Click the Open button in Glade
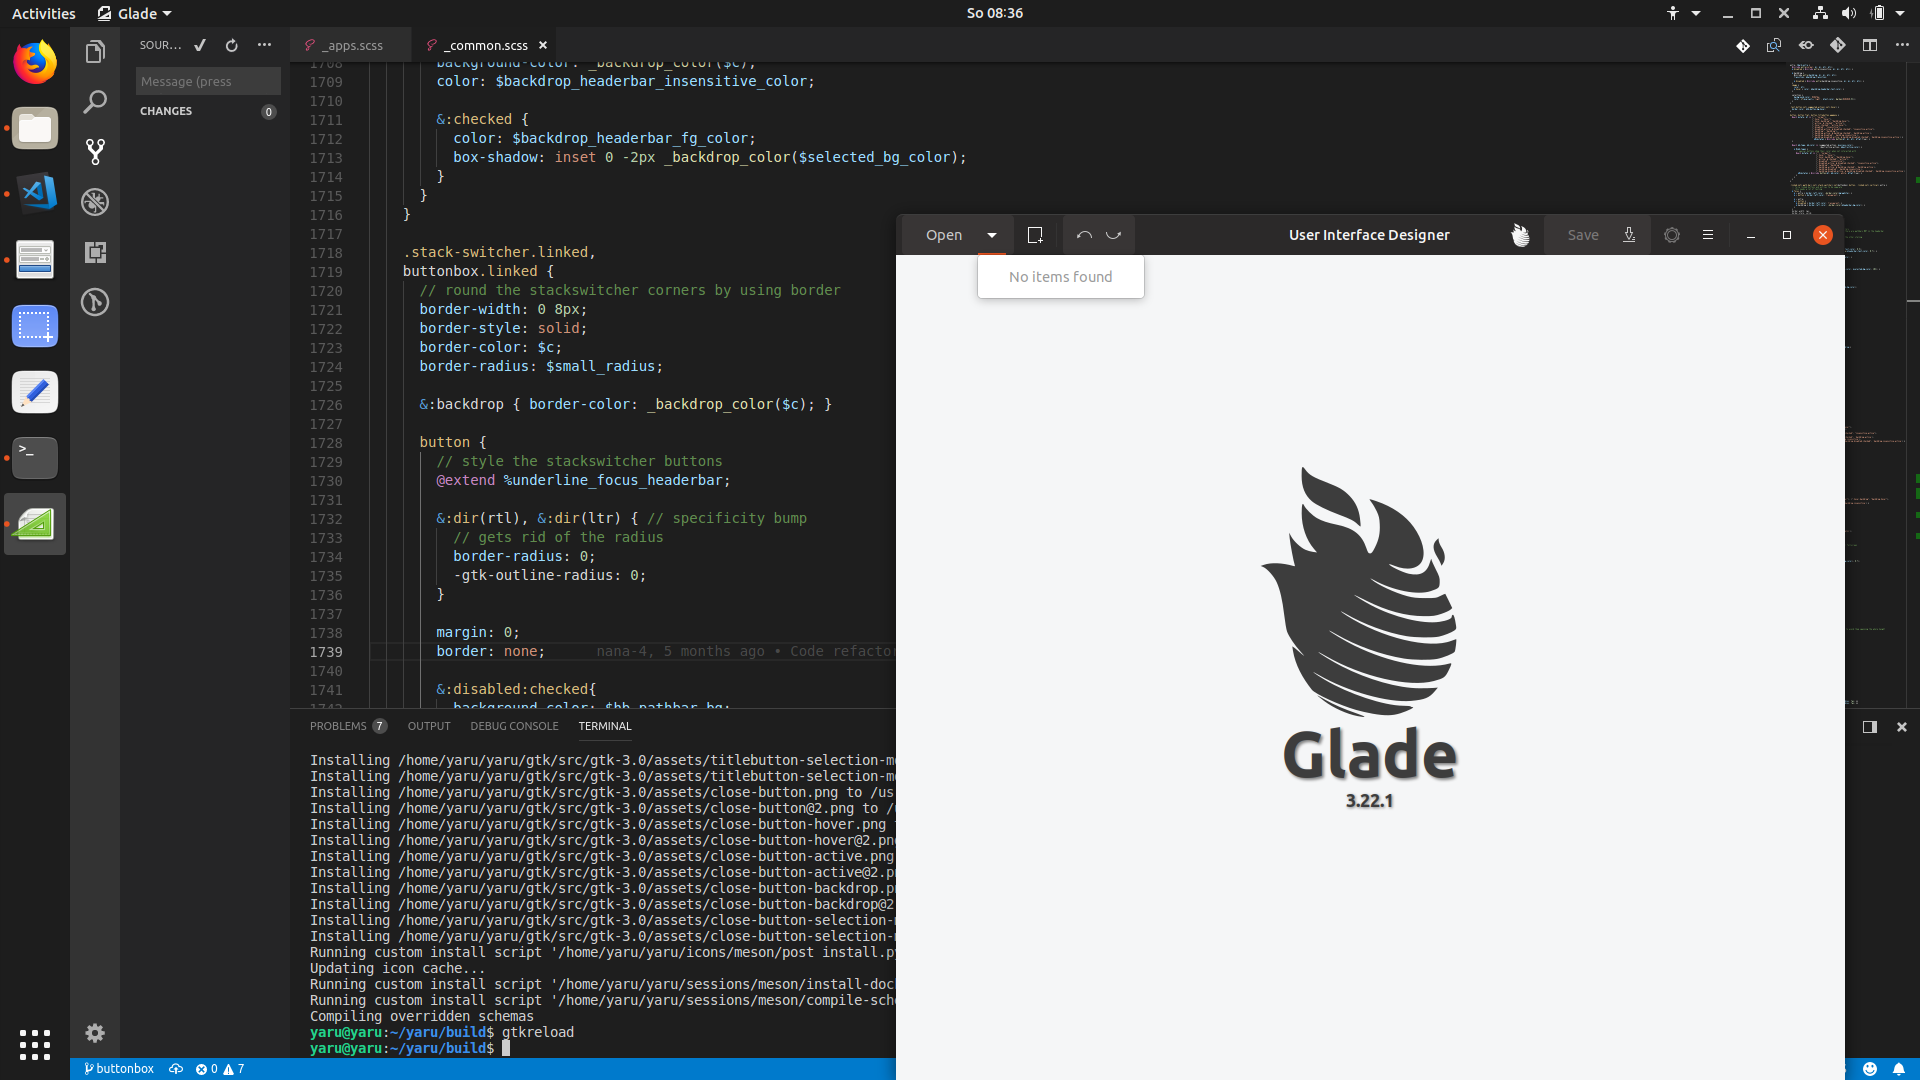 (943, 235)
